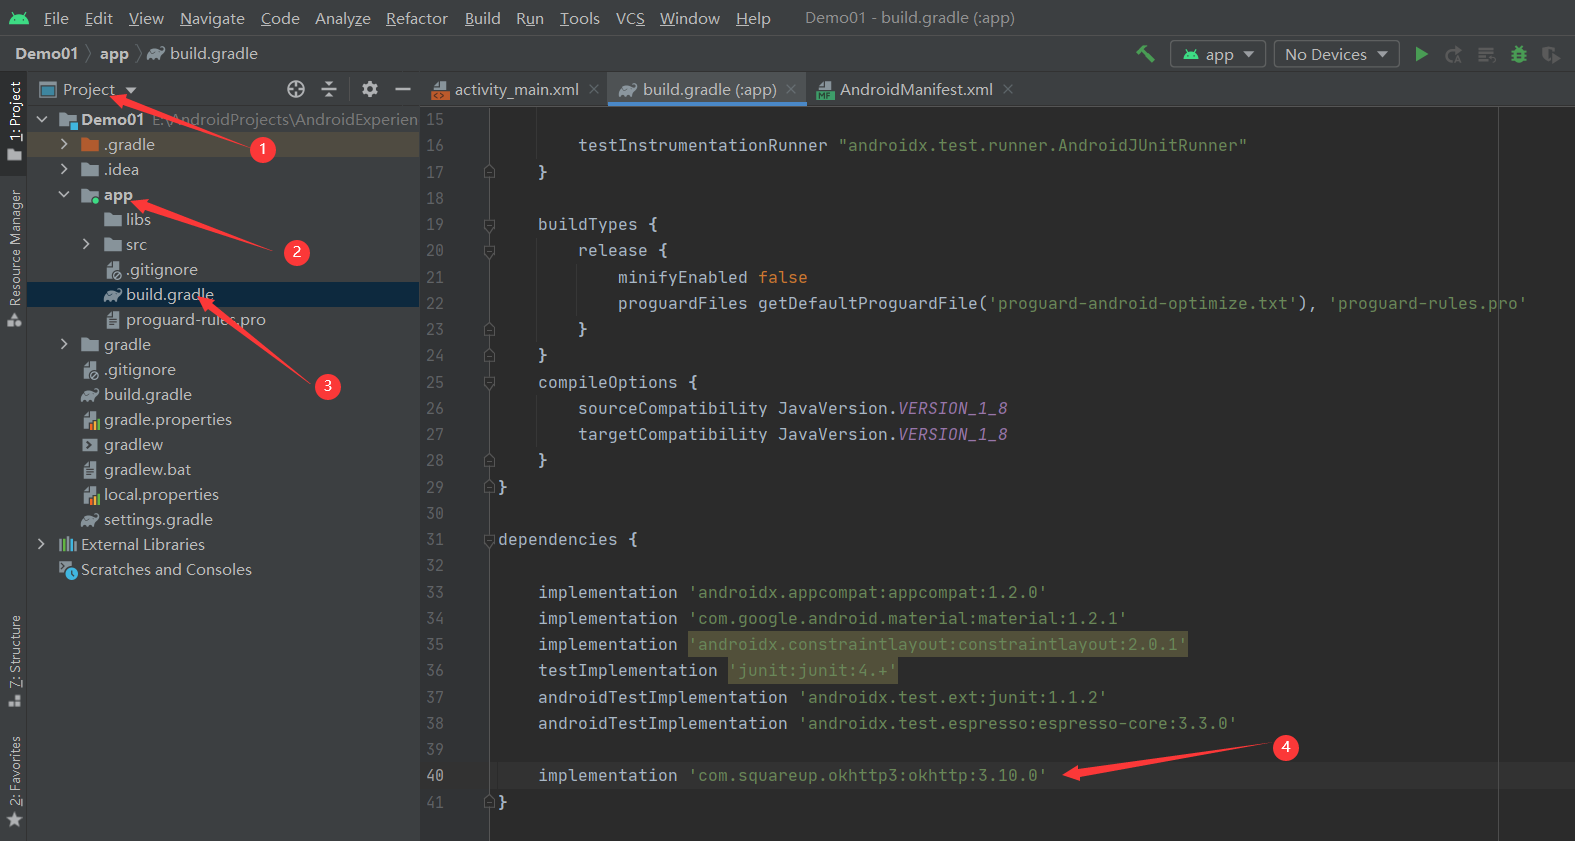The height and width of the screenshot is (841, 1575).
Task: Close the activity_main.xml tab
Action: [594, 89]
